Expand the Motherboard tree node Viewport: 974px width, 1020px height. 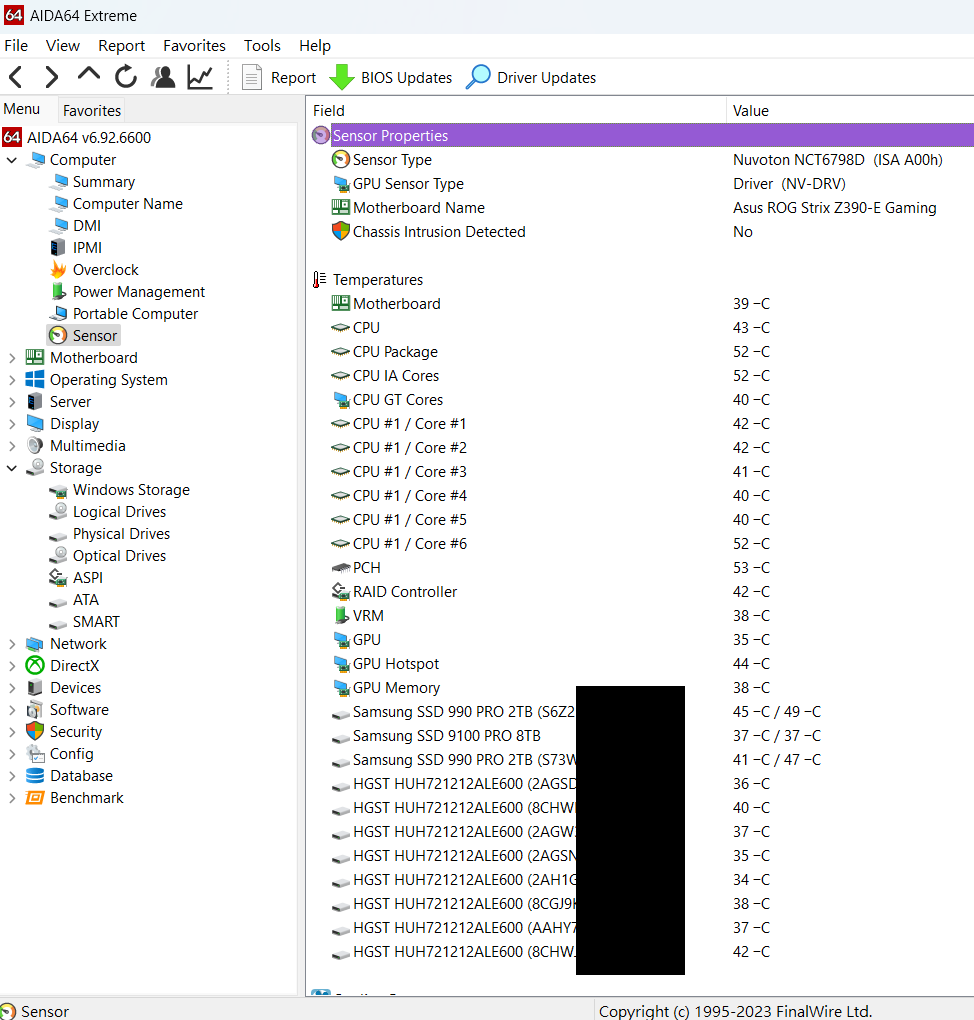12,358
